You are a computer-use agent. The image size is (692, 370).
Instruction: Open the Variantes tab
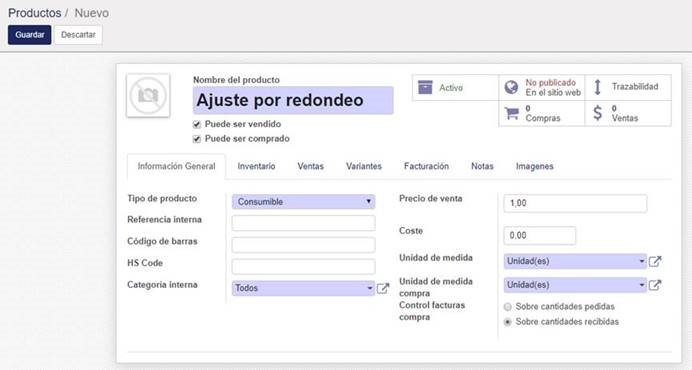click(x=364, y=166)
